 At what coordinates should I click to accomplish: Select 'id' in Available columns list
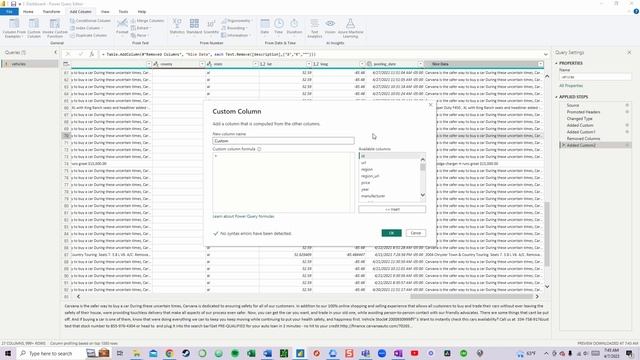(x=389, y=156)
